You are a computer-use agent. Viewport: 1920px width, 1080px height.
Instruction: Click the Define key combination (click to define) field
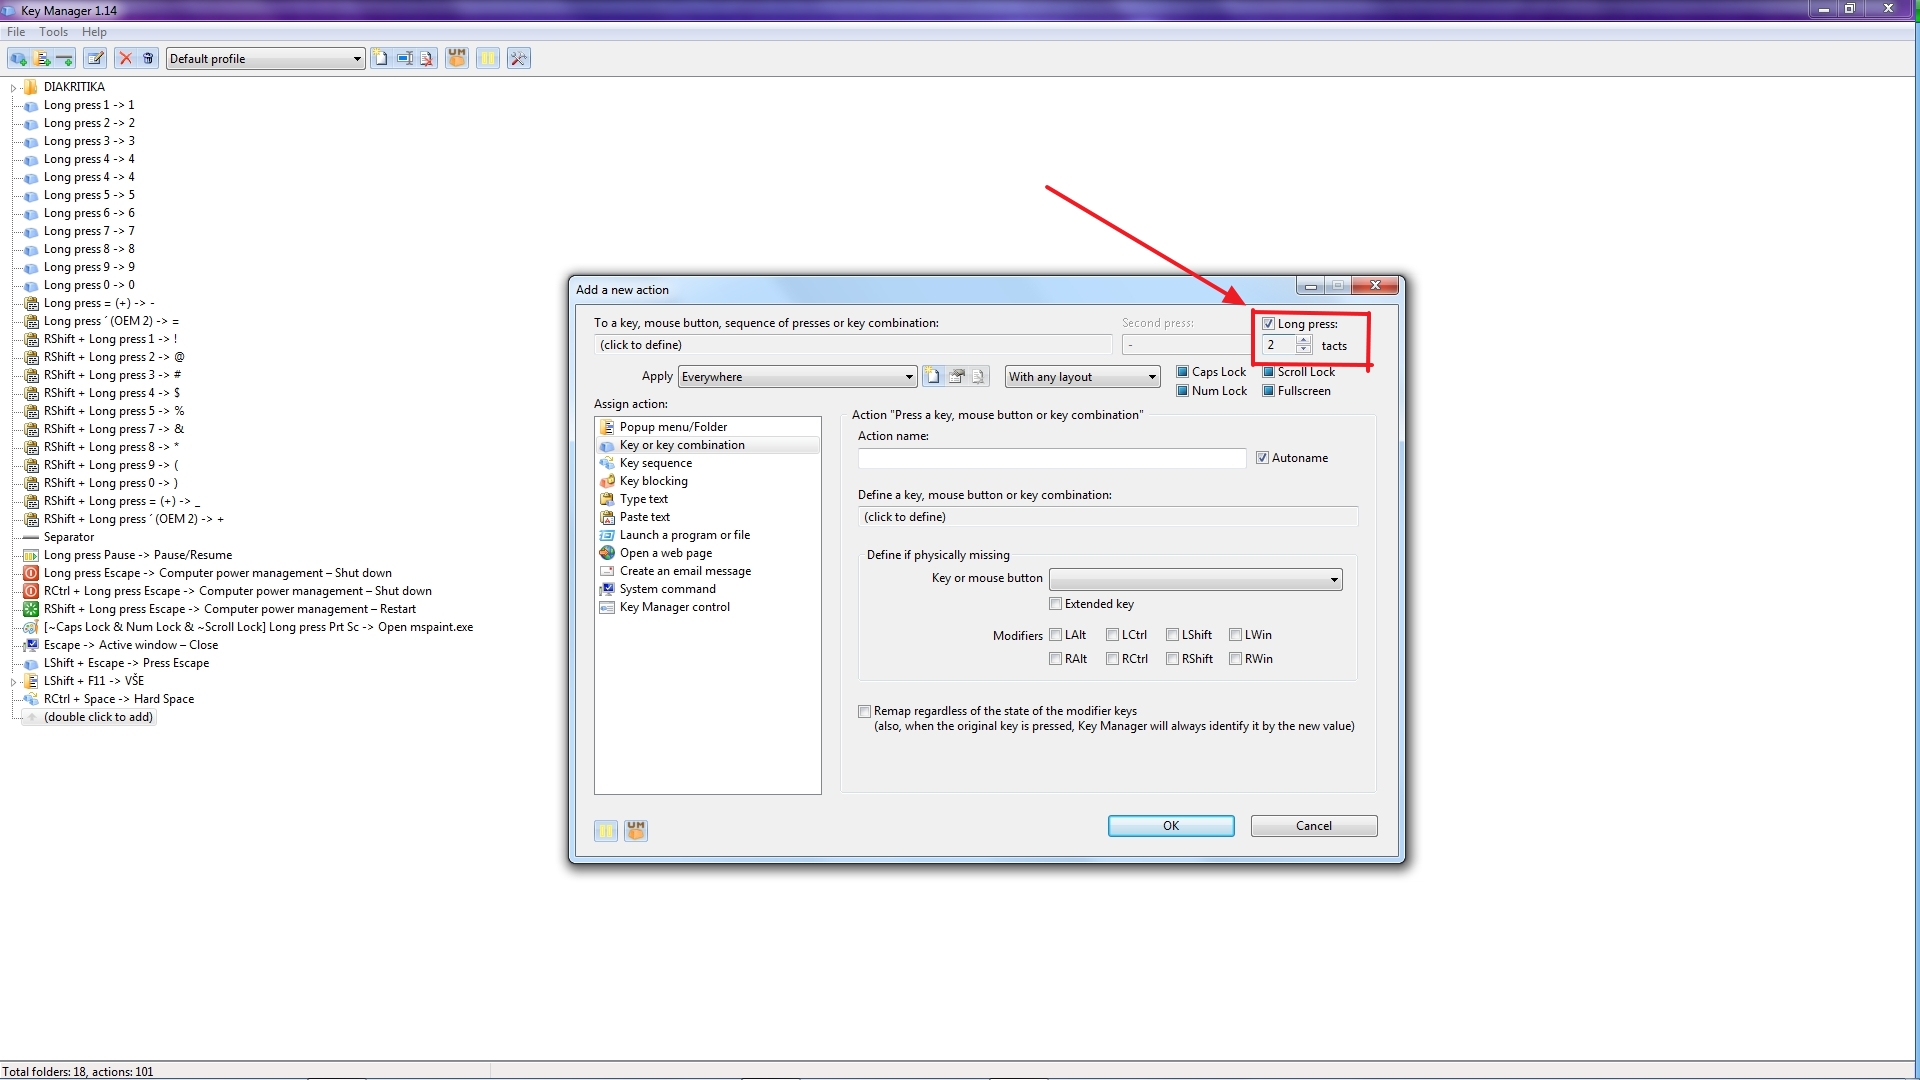coord(1108,517)
